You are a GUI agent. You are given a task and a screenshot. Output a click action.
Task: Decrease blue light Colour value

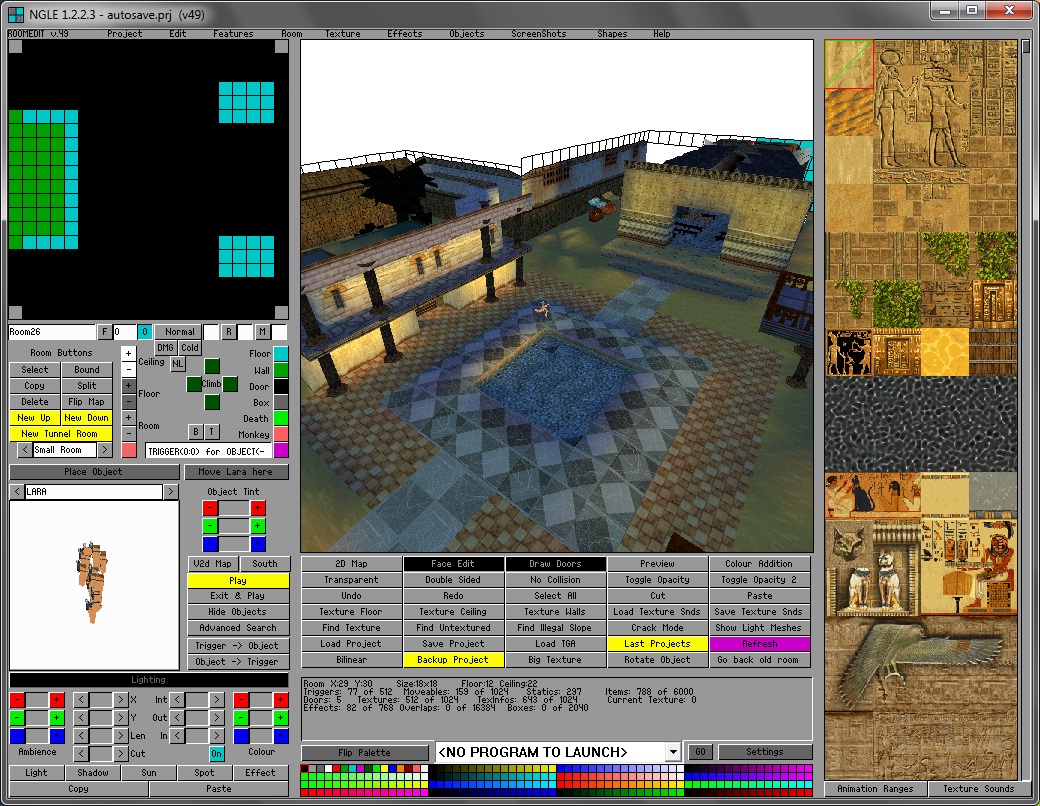pyautogui.click(x=241, y=735)
